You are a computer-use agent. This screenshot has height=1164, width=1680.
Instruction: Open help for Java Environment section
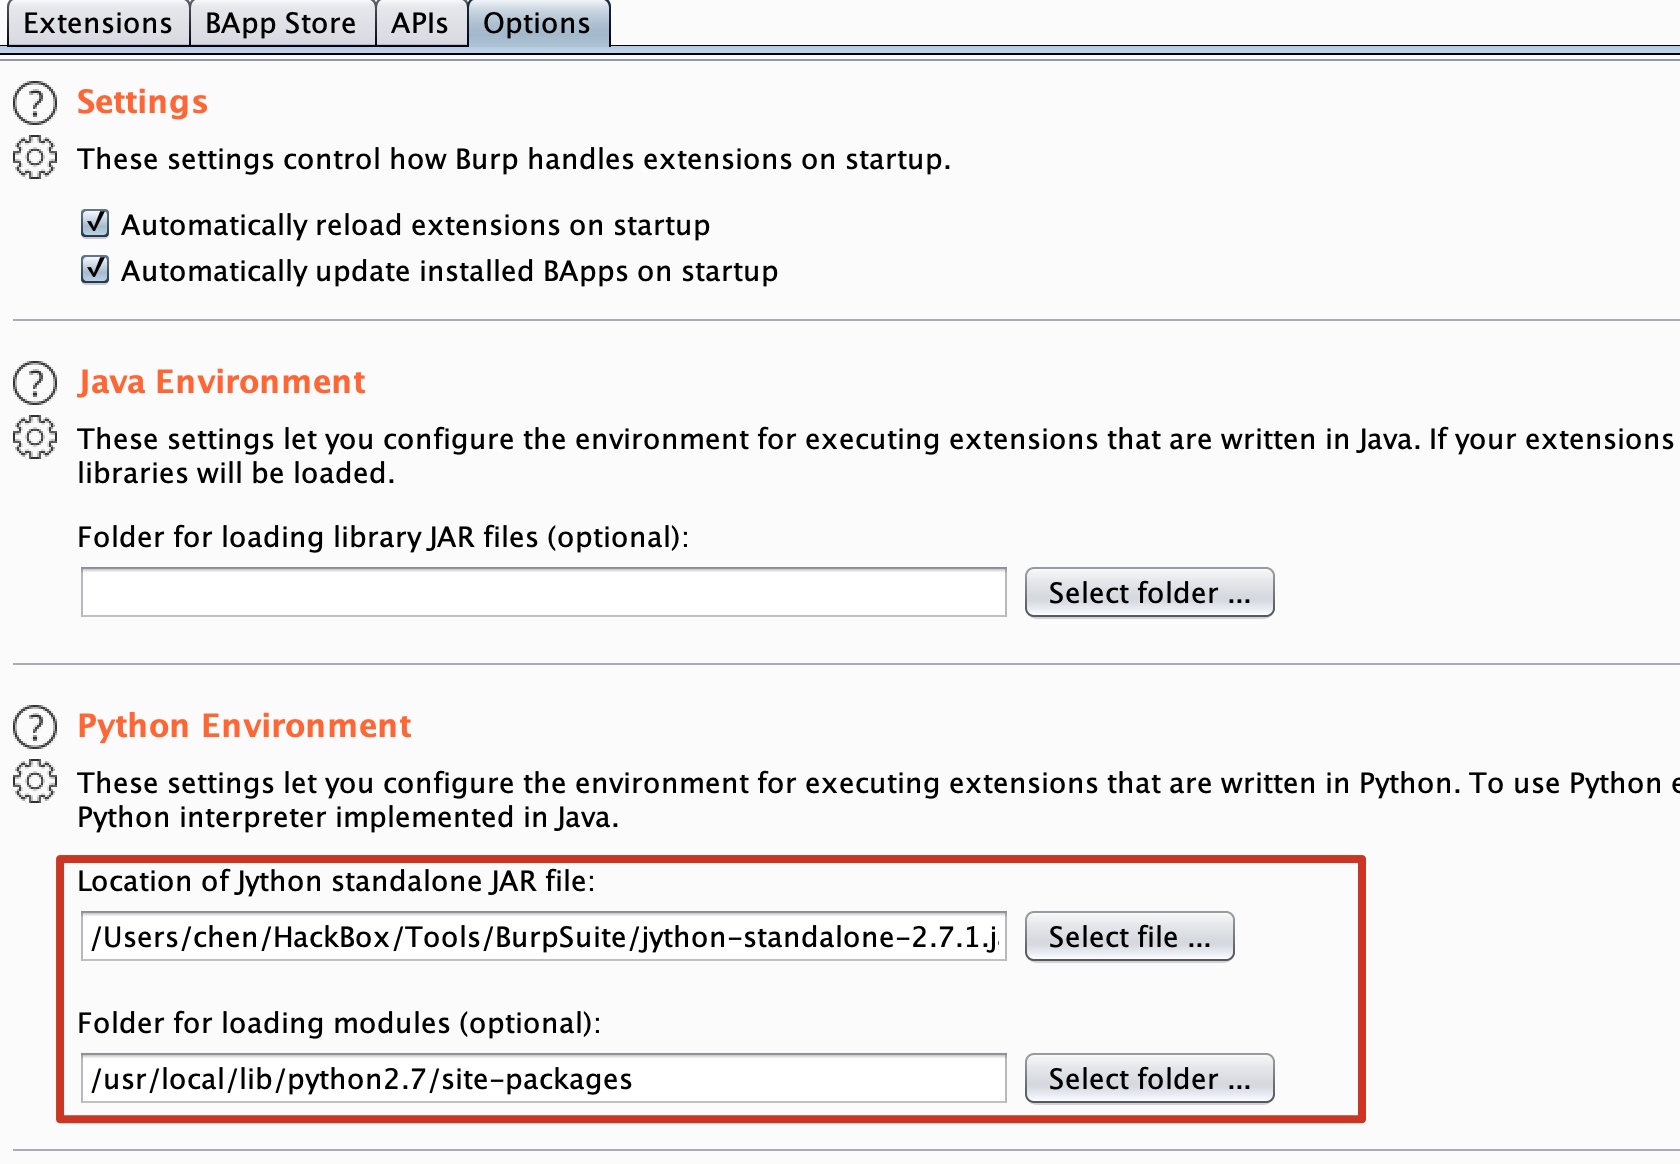coord(35,382)
